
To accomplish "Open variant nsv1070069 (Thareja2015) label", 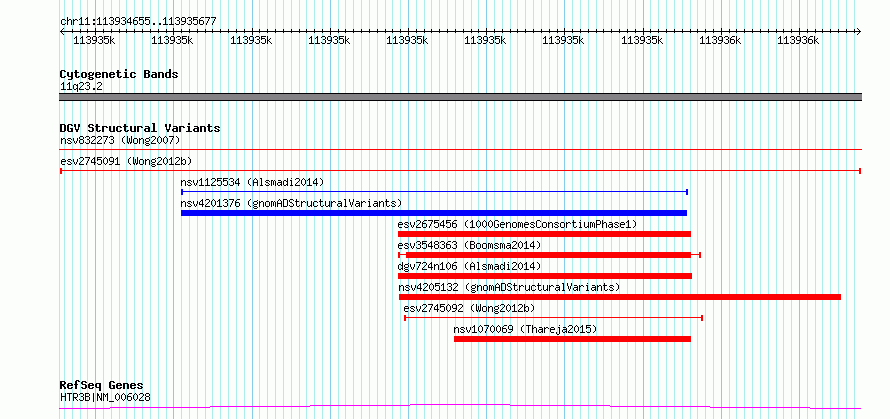I will pos(525,329).
